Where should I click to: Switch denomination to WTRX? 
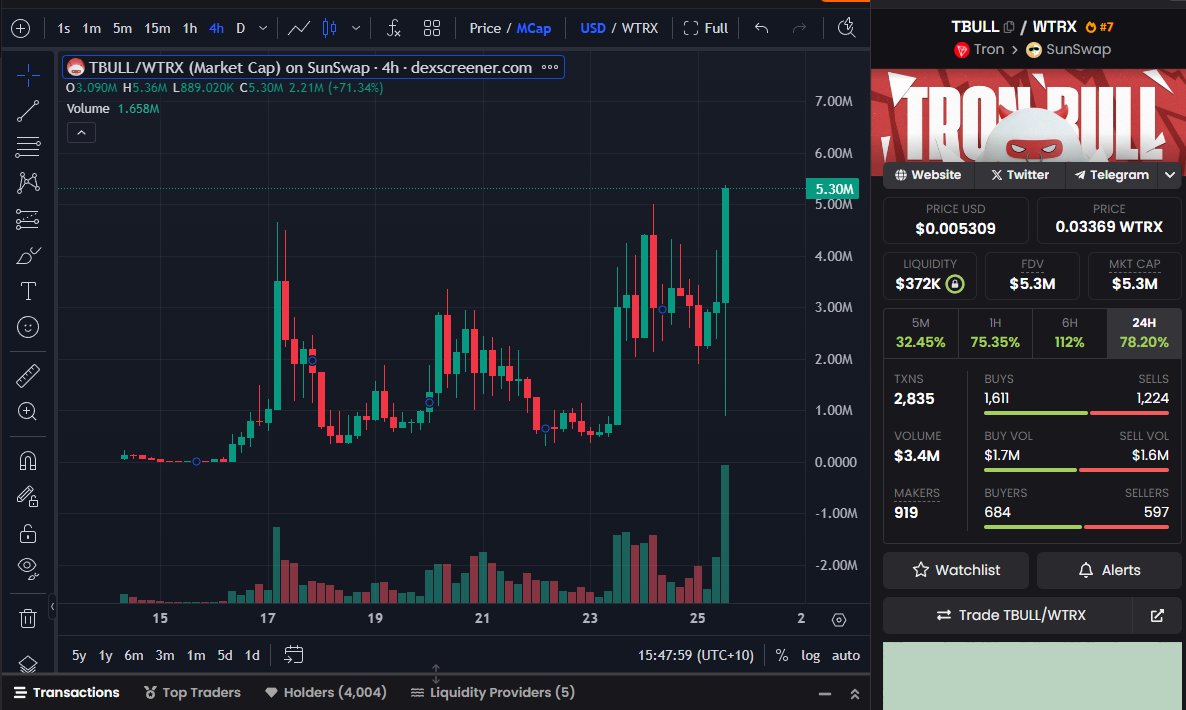click(640, 29)
